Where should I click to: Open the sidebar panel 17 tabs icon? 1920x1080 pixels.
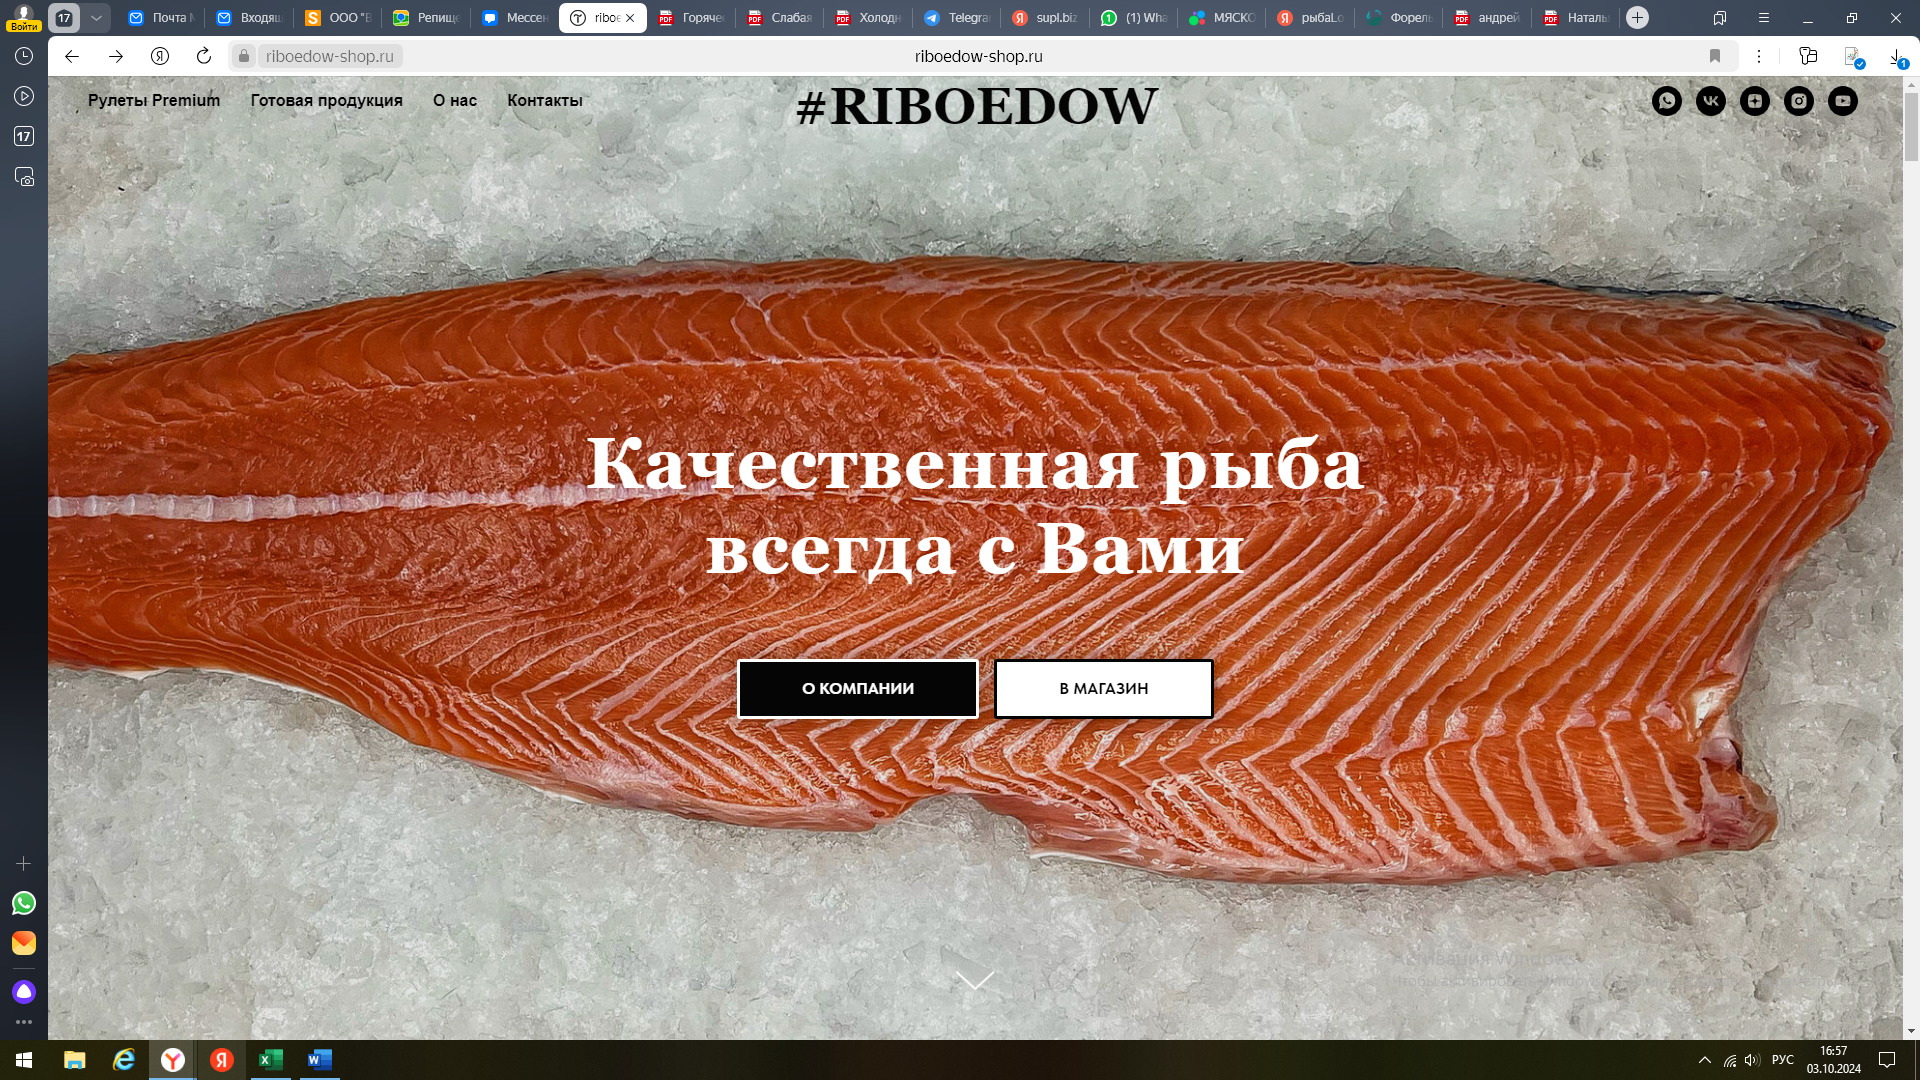pos(24,136)
